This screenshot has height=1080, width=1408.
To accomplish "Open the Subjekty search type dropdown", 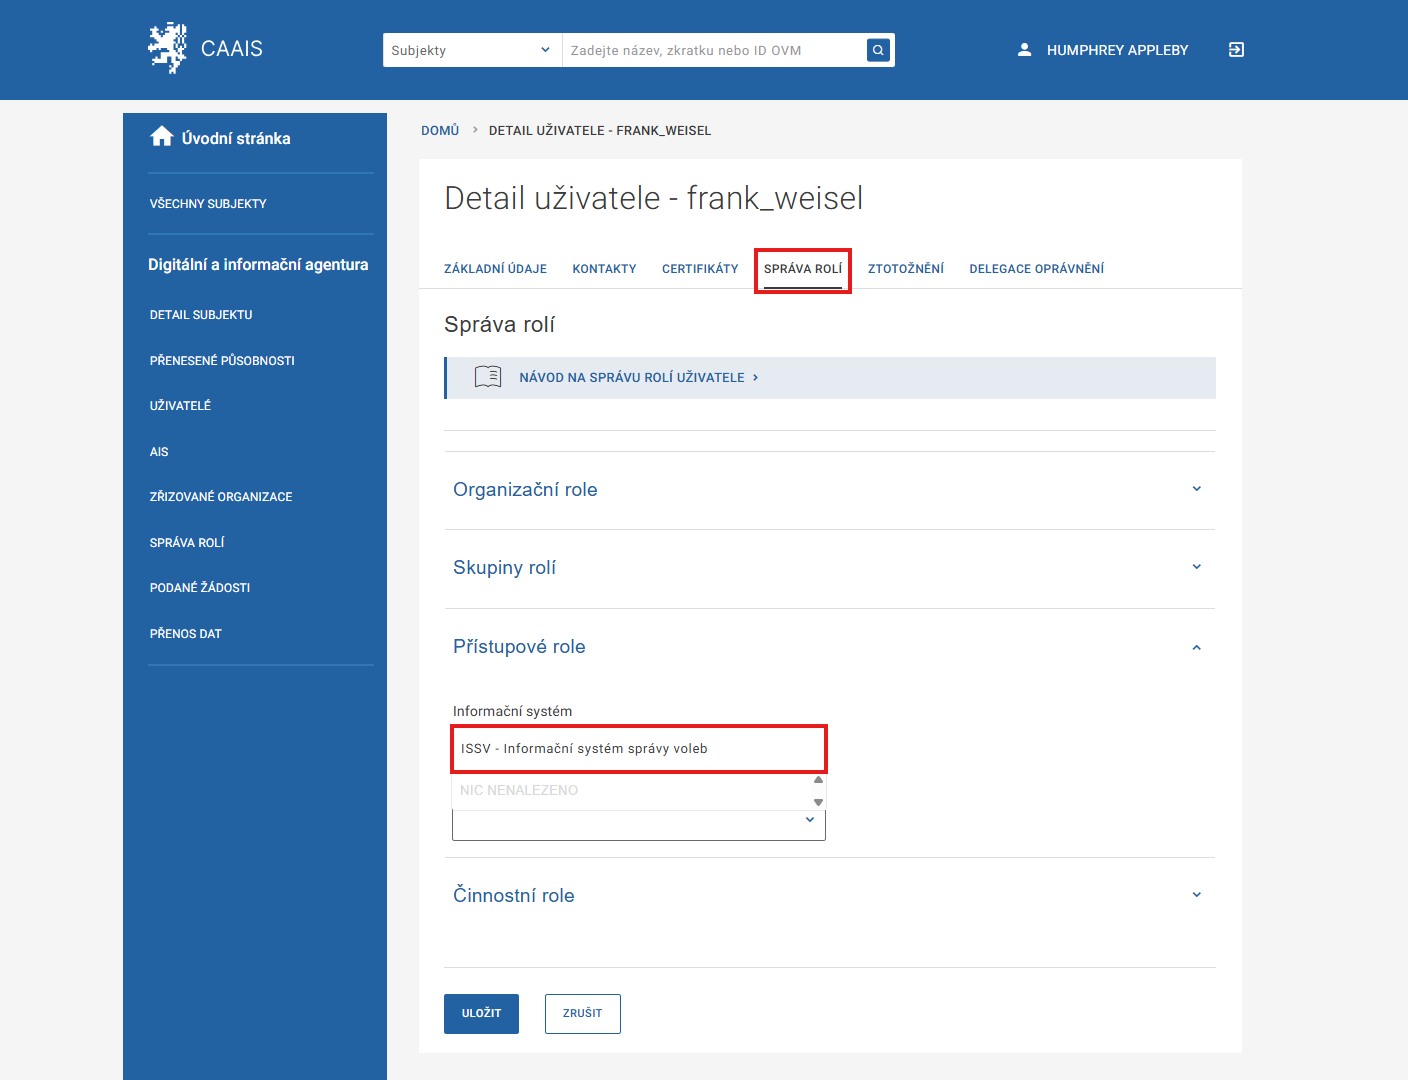I will point(471,50).
